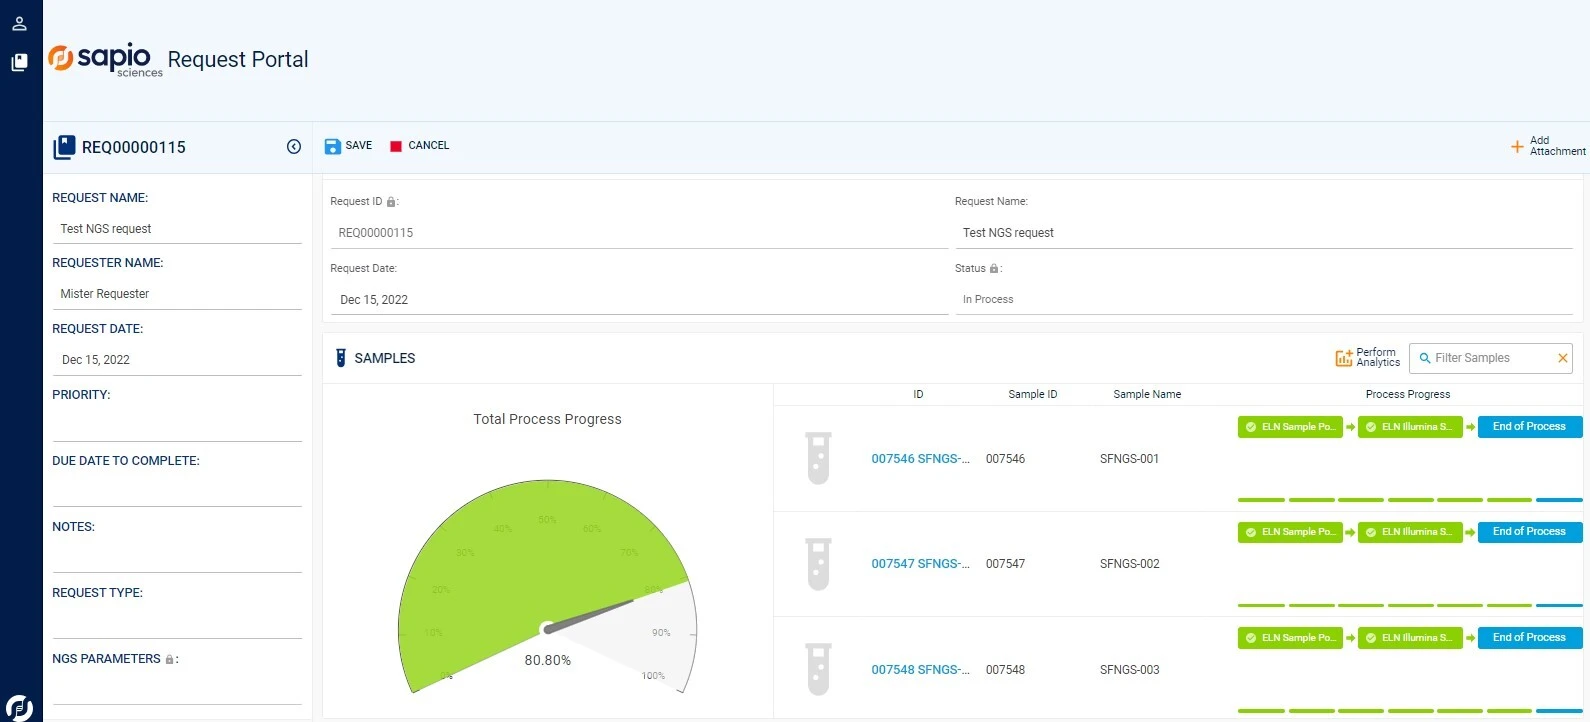
Task: Click the Request Type field
Action: (177, 624)
